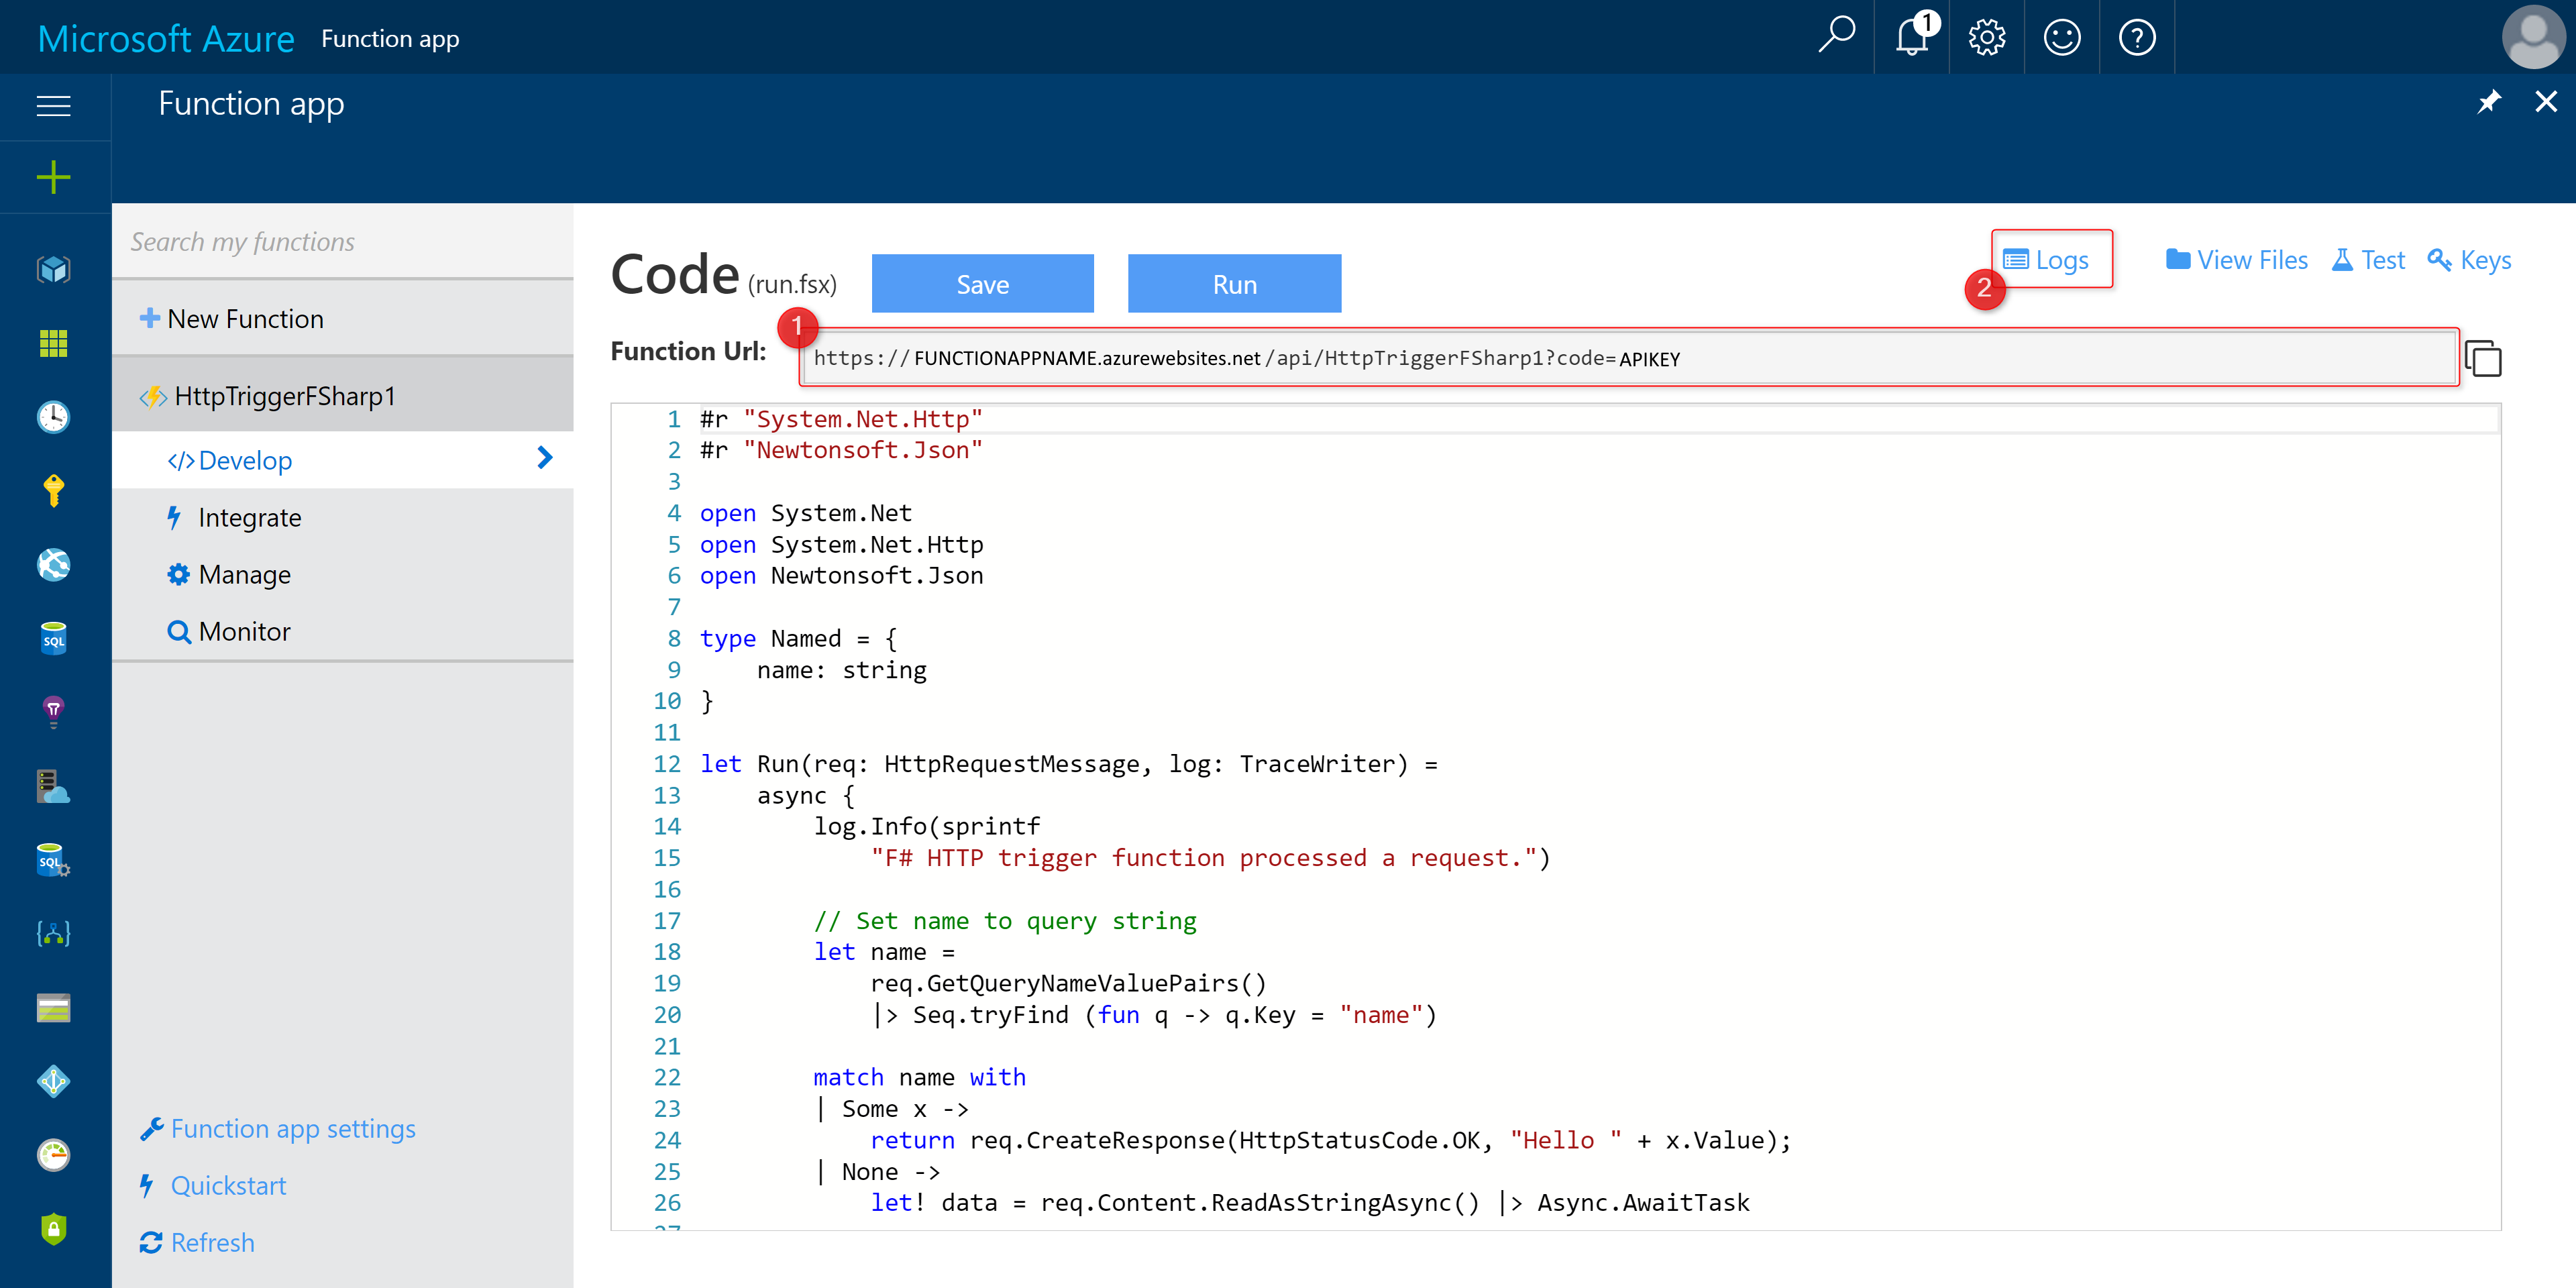
Task: Click the search magnifier in top bar
Action: pyautogui.click(x=1836, y=36)
